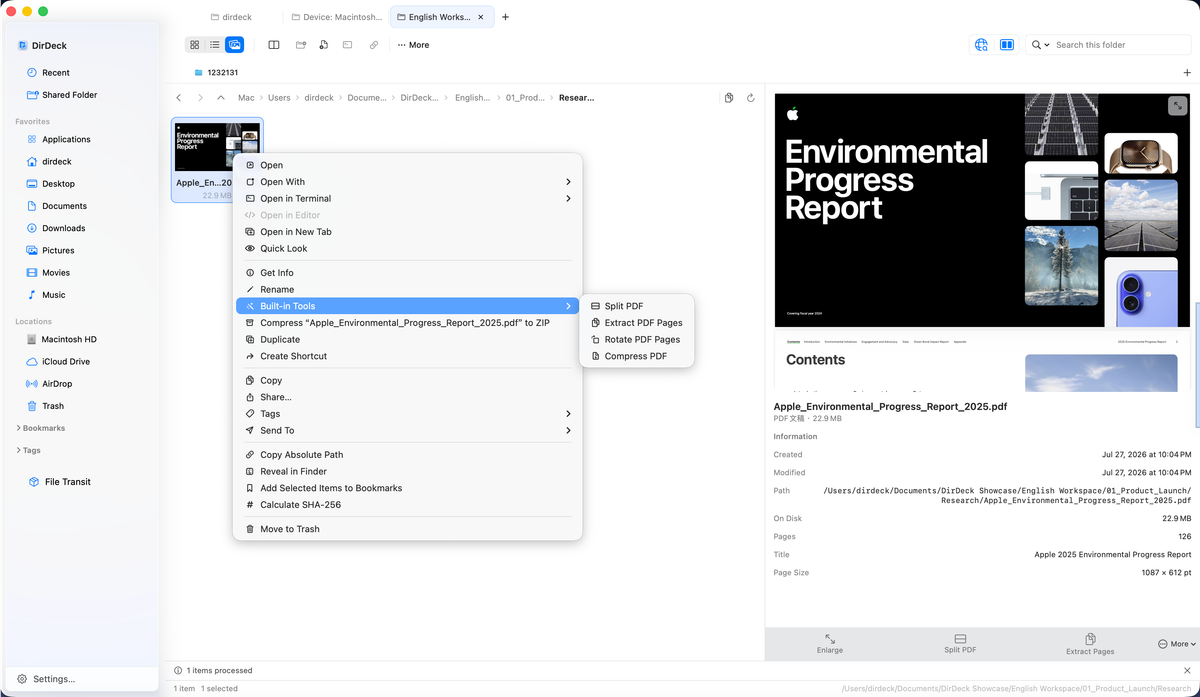The image size is (1200, 697).
Task: Click the terminal toolbar icon
Action: pyautogui.click(x=347, y=45)
